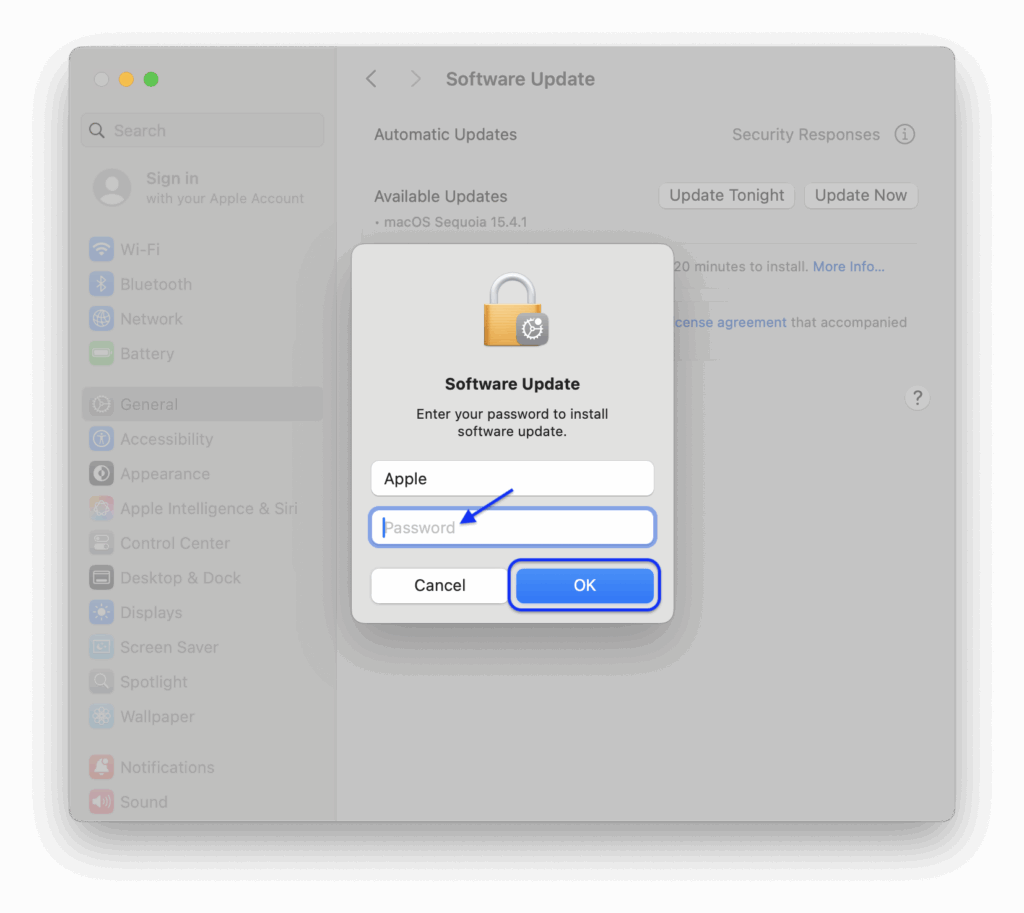Click the search magnifying glass icon

click(x=97, y=130)
